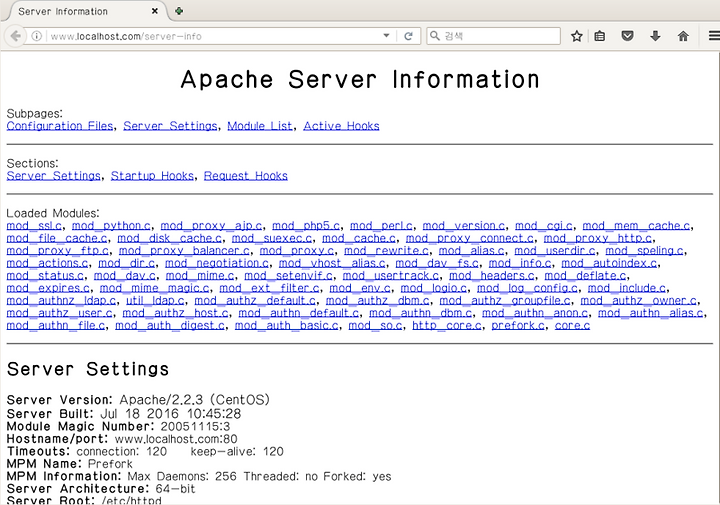The image size is (720, 505).
Task: Open the util_ldap.c link
Action: point(155,300)
